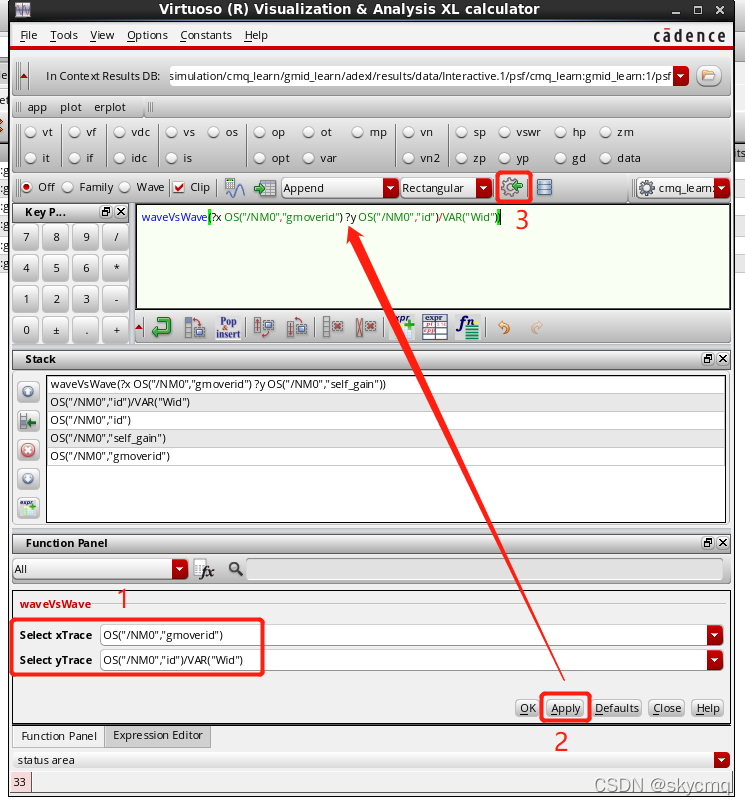This screenshot has width=745, height=805.
Task: Click the fn function list icon
Action: coord(467,327)
